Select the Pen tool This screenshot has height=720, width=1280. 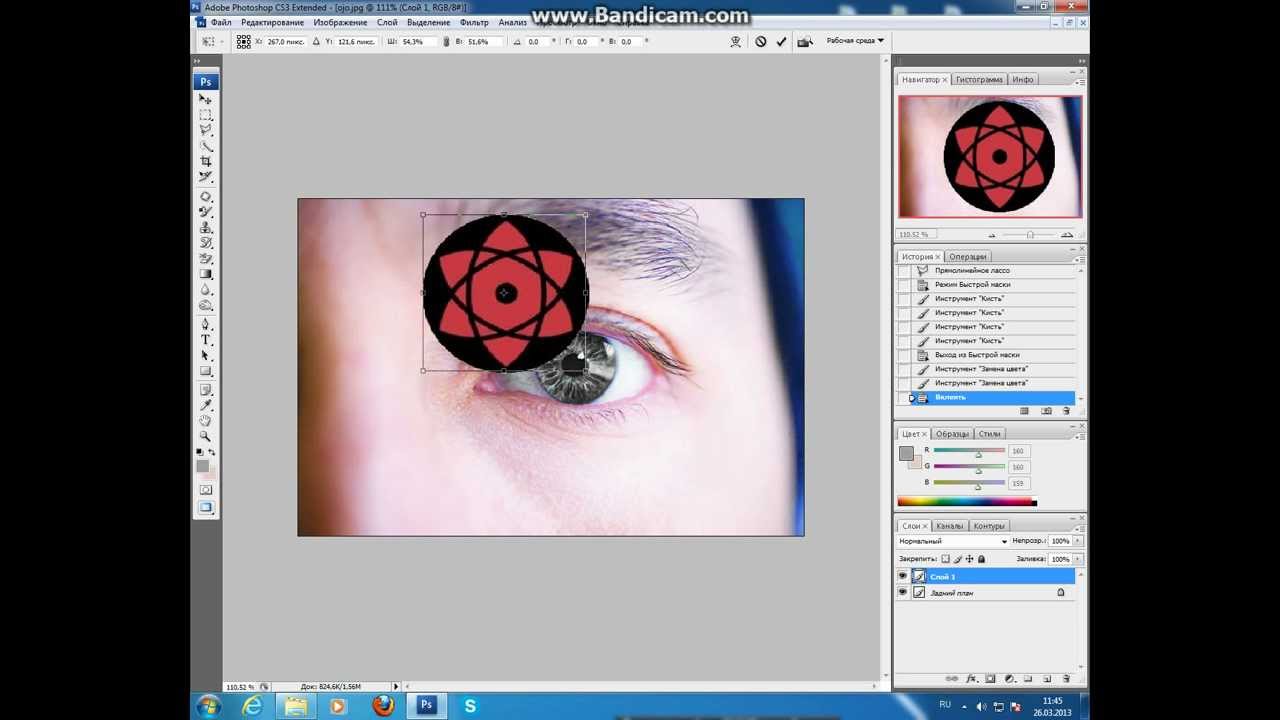pos(206,324)
